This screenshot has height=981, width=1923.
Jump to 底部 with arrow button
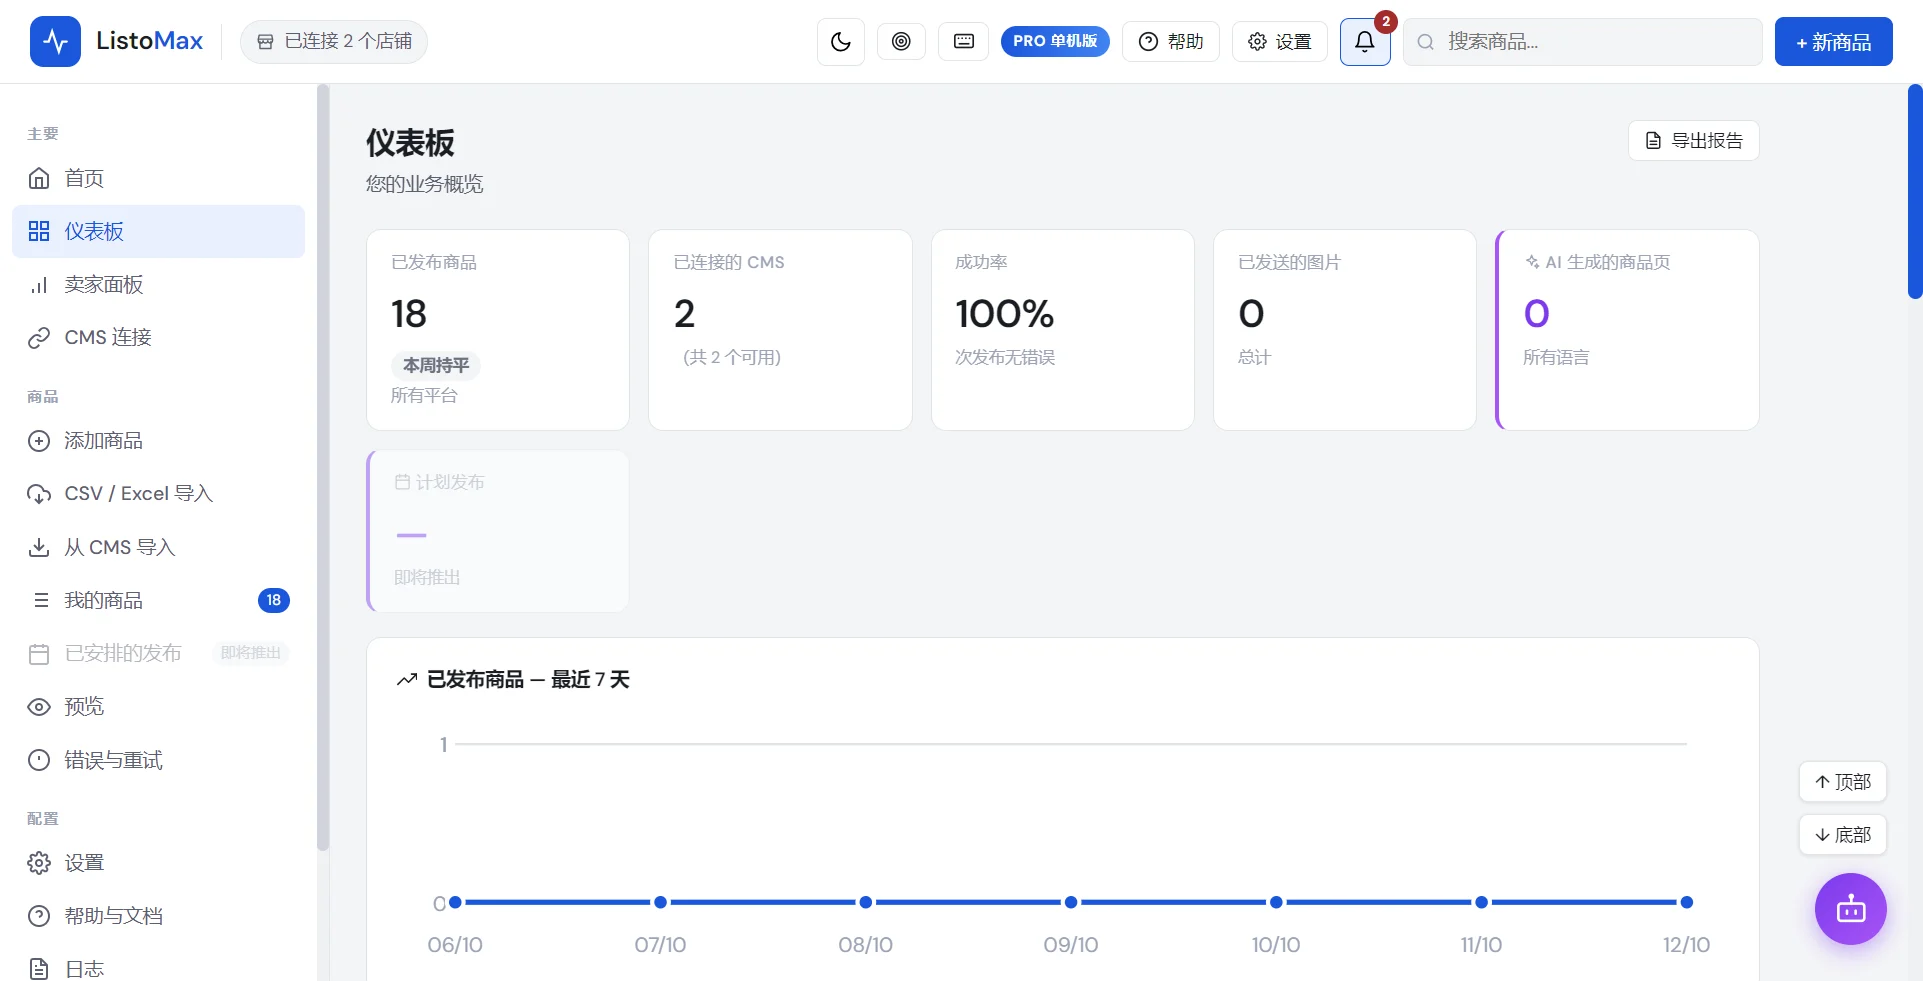pos(1843,835)
